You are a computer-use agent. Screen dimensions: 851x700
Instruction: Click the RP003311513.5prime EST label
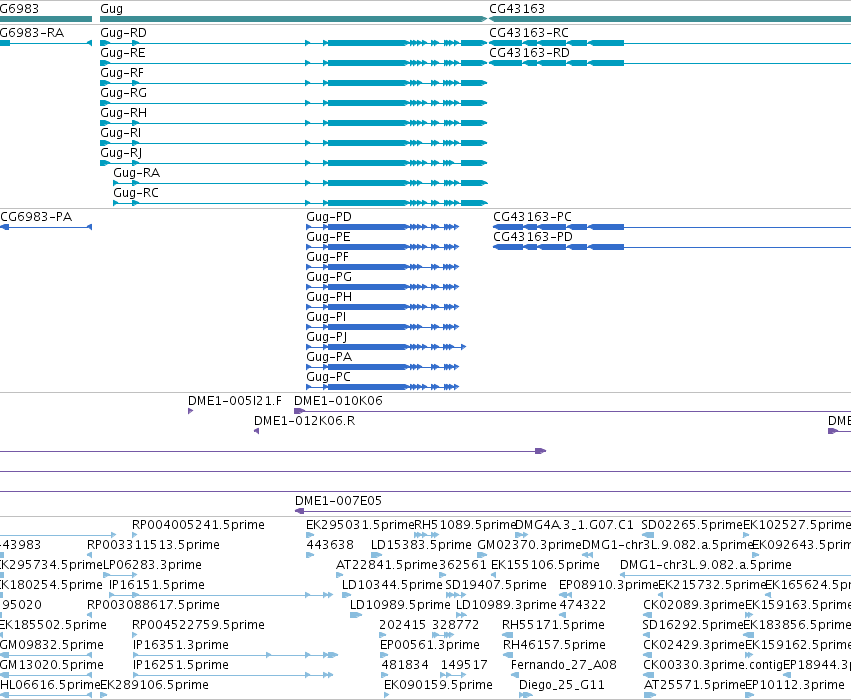click(x=153, y=545)
